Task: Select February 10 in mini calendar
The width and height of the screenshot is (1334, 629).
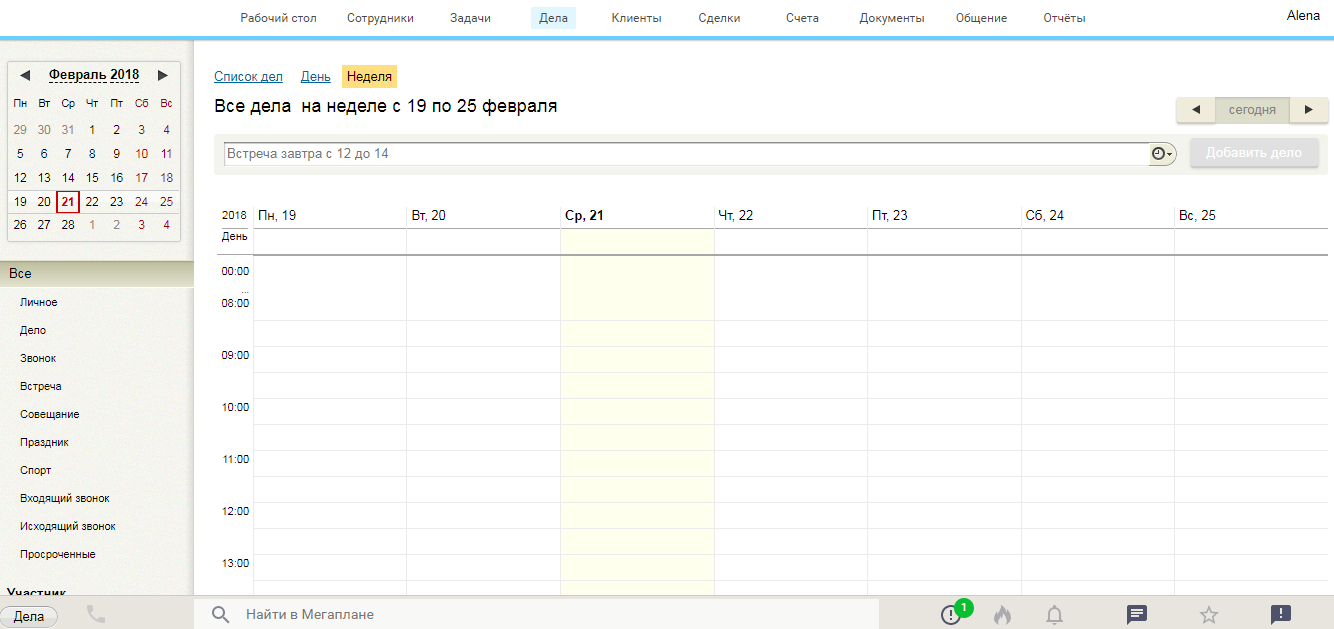Action: (x=141, y=154)
